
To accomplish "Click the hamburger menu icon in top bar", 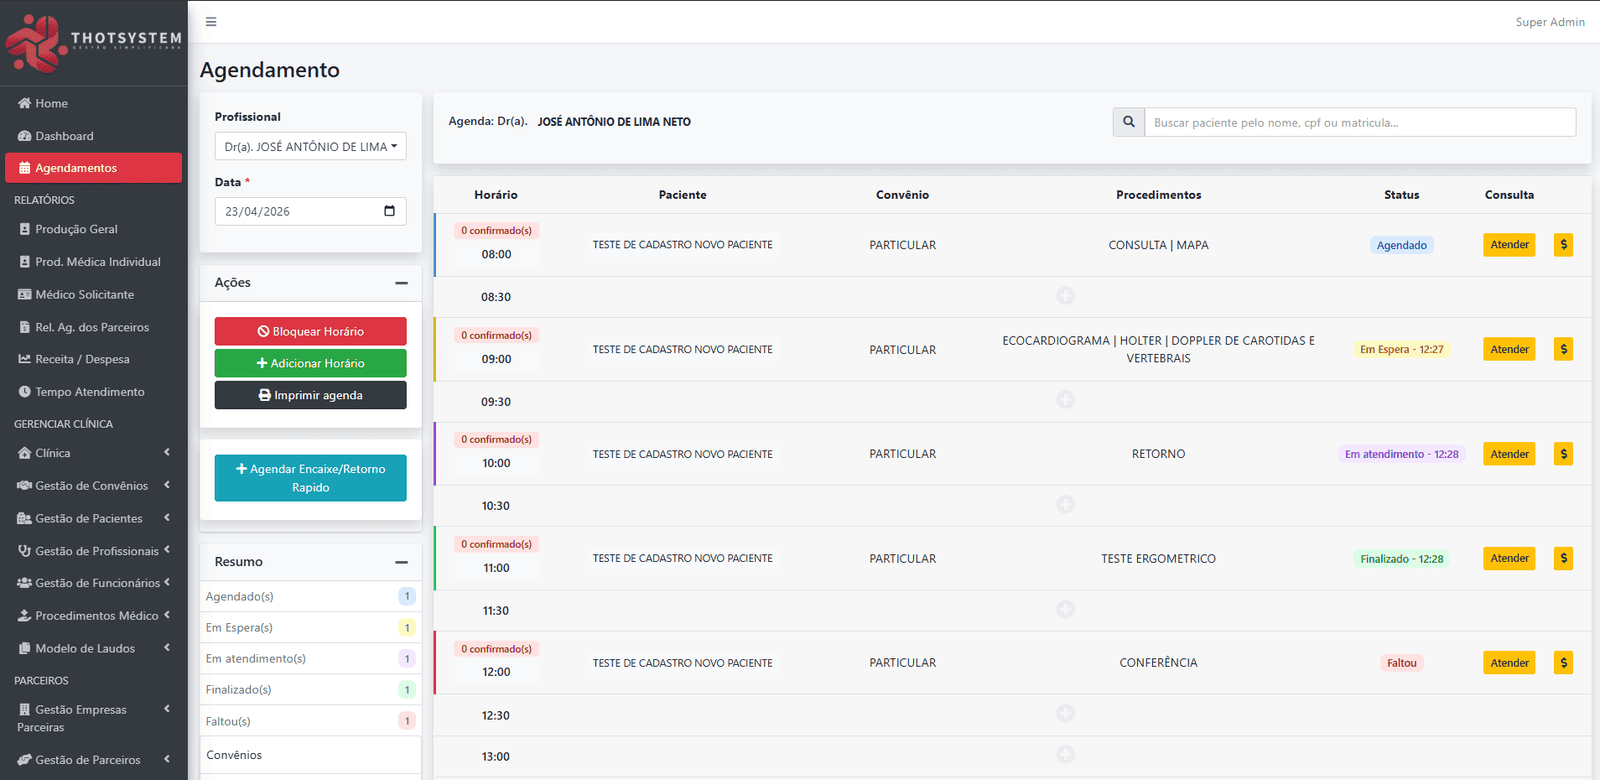I will tap(211, 22).
